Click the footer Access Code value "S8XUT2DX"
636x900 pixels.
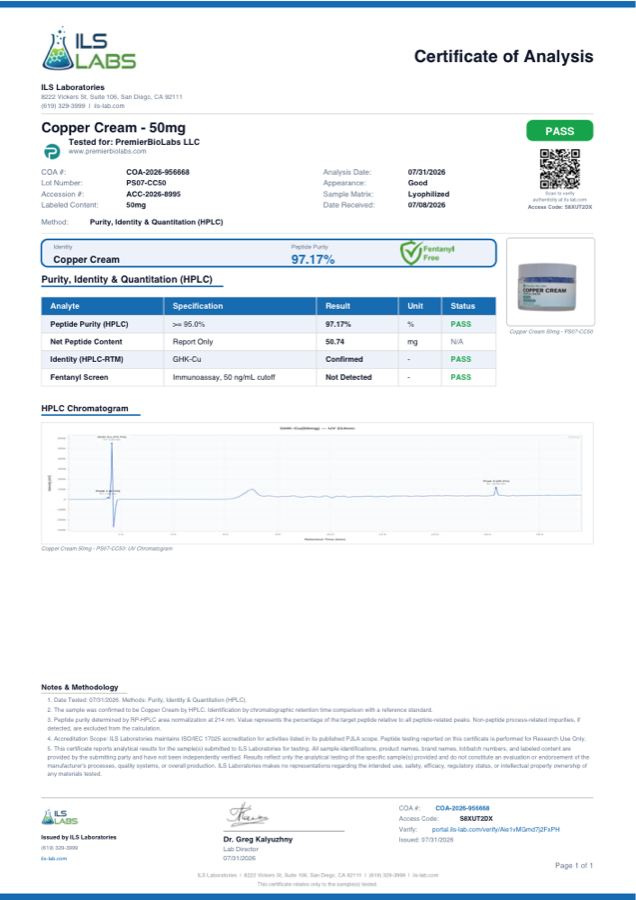(476, 818)
